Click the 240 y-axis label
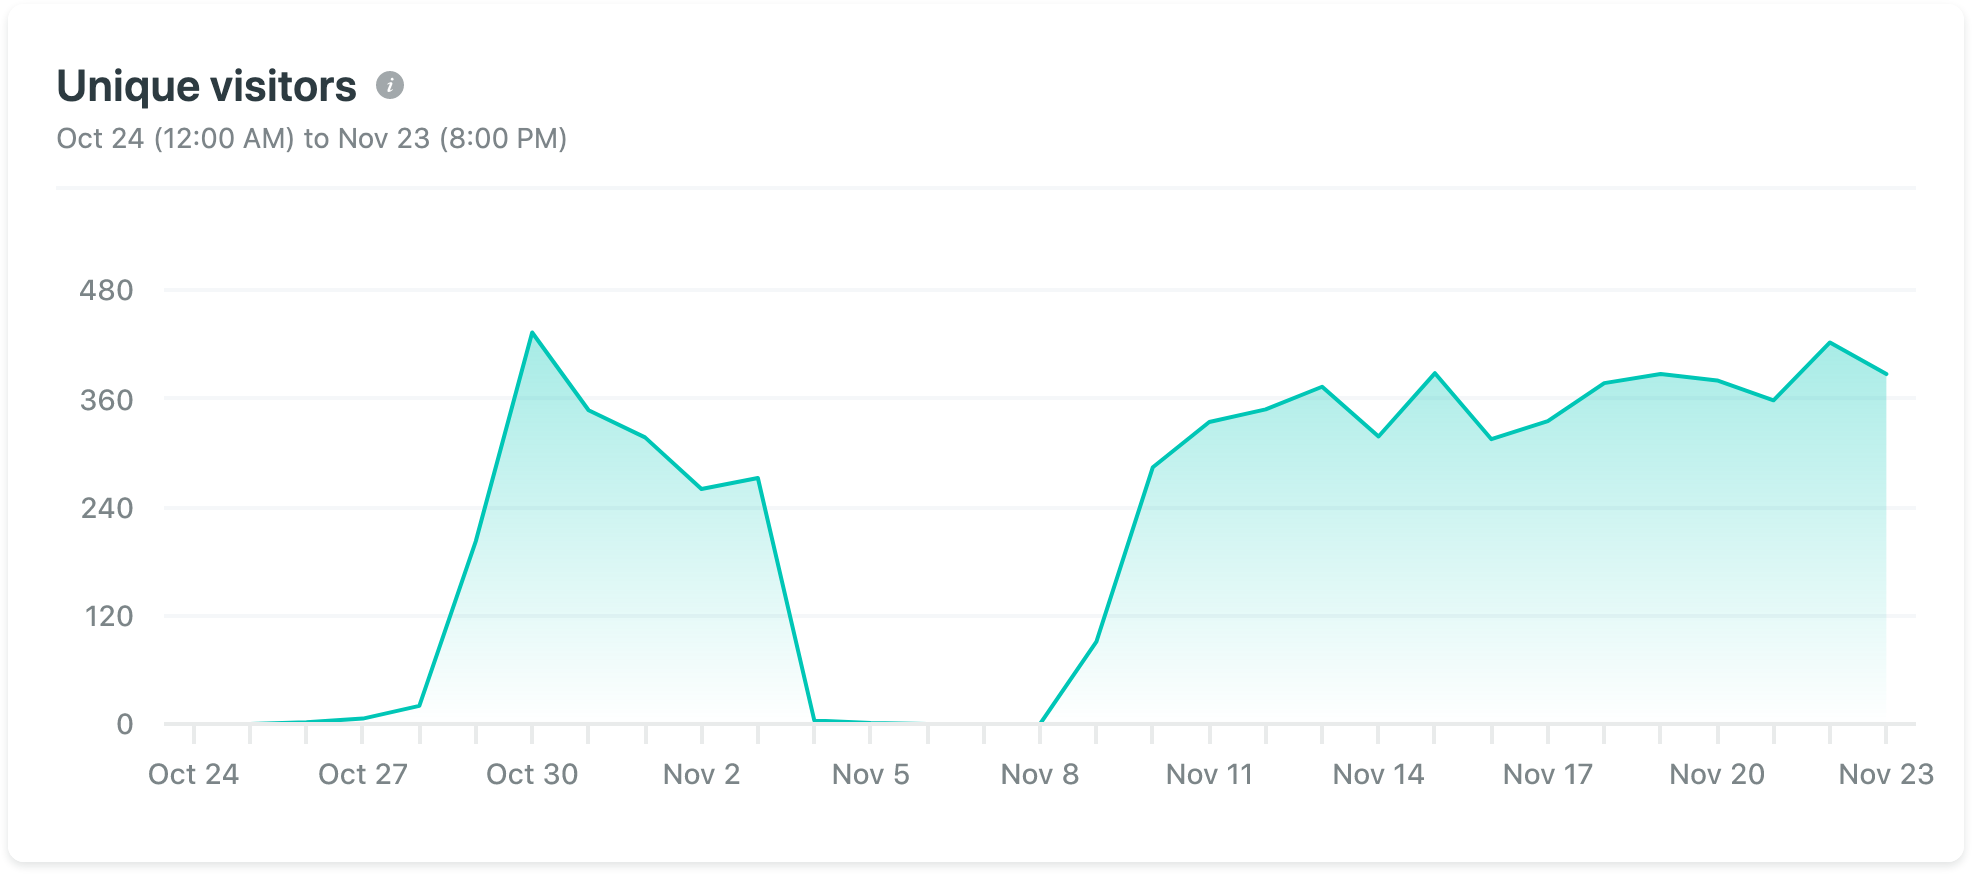 [106, 508]
